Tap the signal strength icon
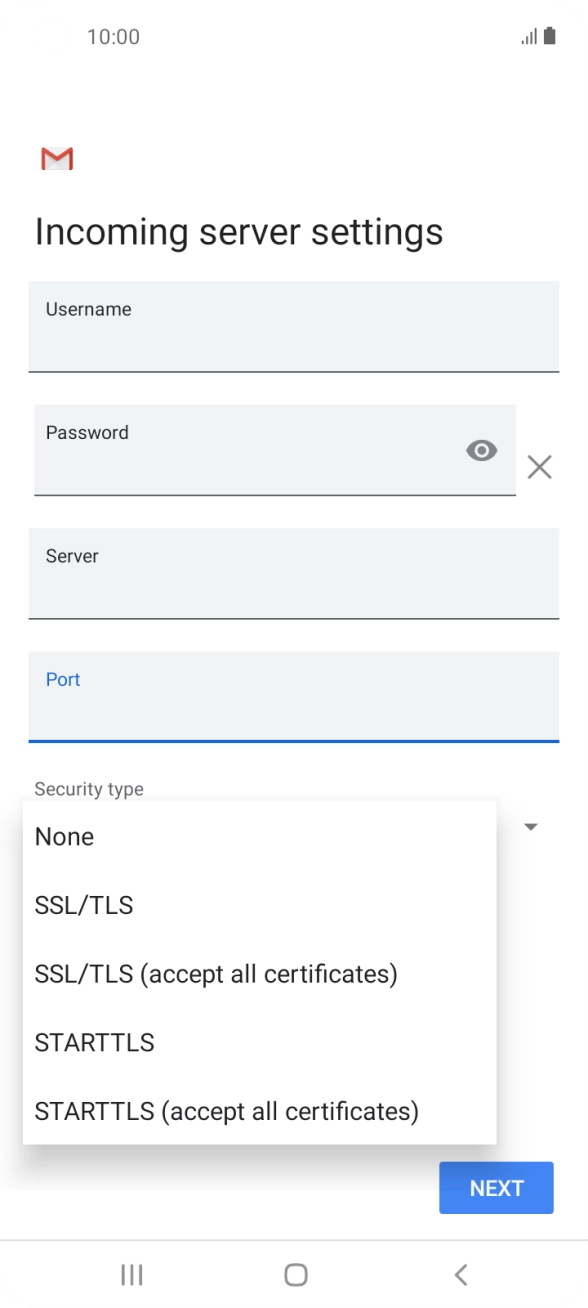 point(529,37)
